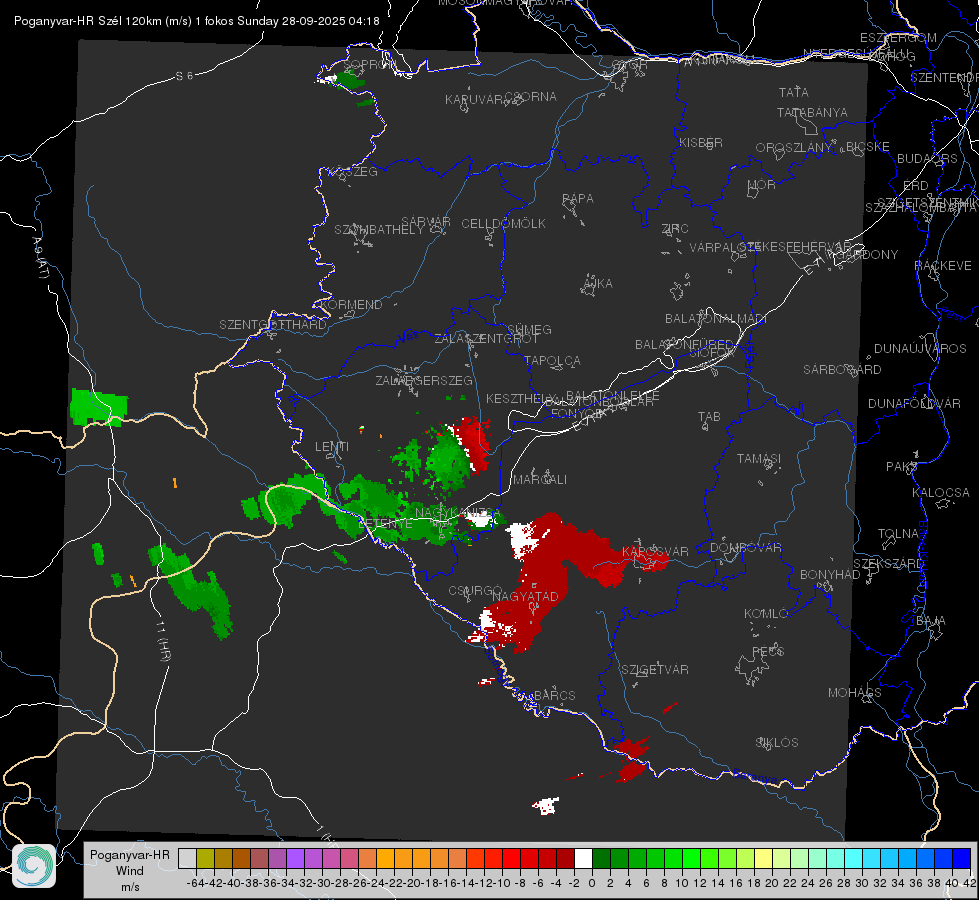979x900 pixels.
Task: Click the '42' value at the scale's end
Action: [969, 883]
